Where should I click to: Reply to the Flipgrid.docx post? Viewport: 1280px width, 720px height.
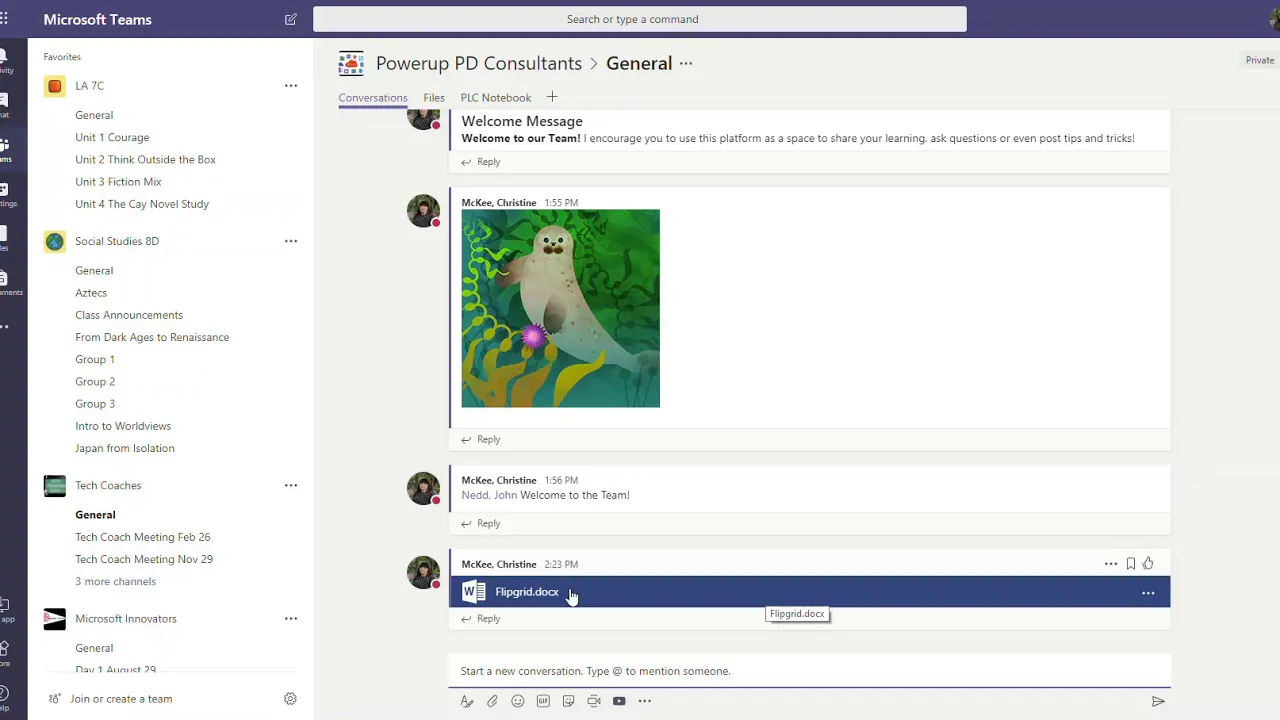click(481, 619)
